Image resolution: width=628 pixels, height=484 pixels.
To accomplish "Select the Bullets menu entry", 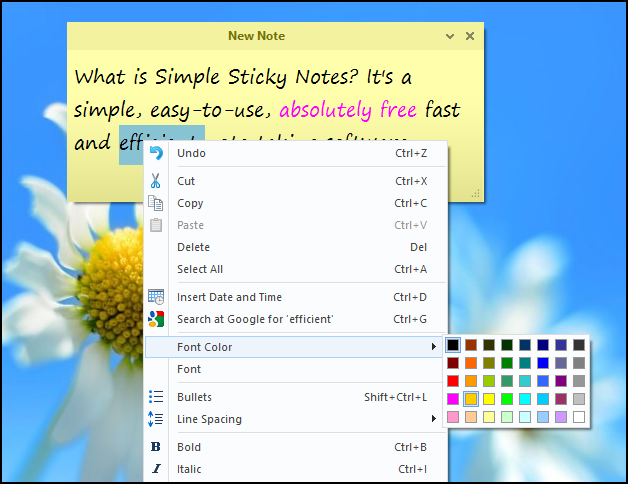I will [296, 397].
